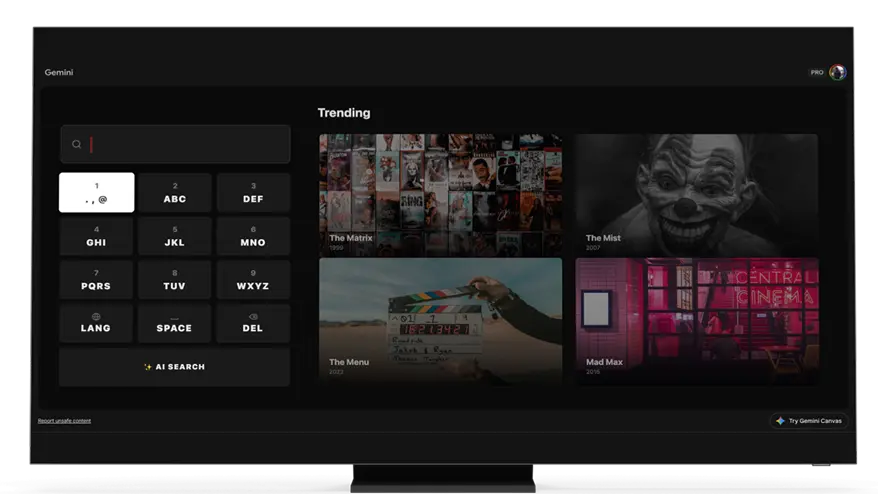Image resolution: width=878 pixels, height=494 pixels.
Task: Select The Matrix movie thumbnail
Action: click(440, 194)
